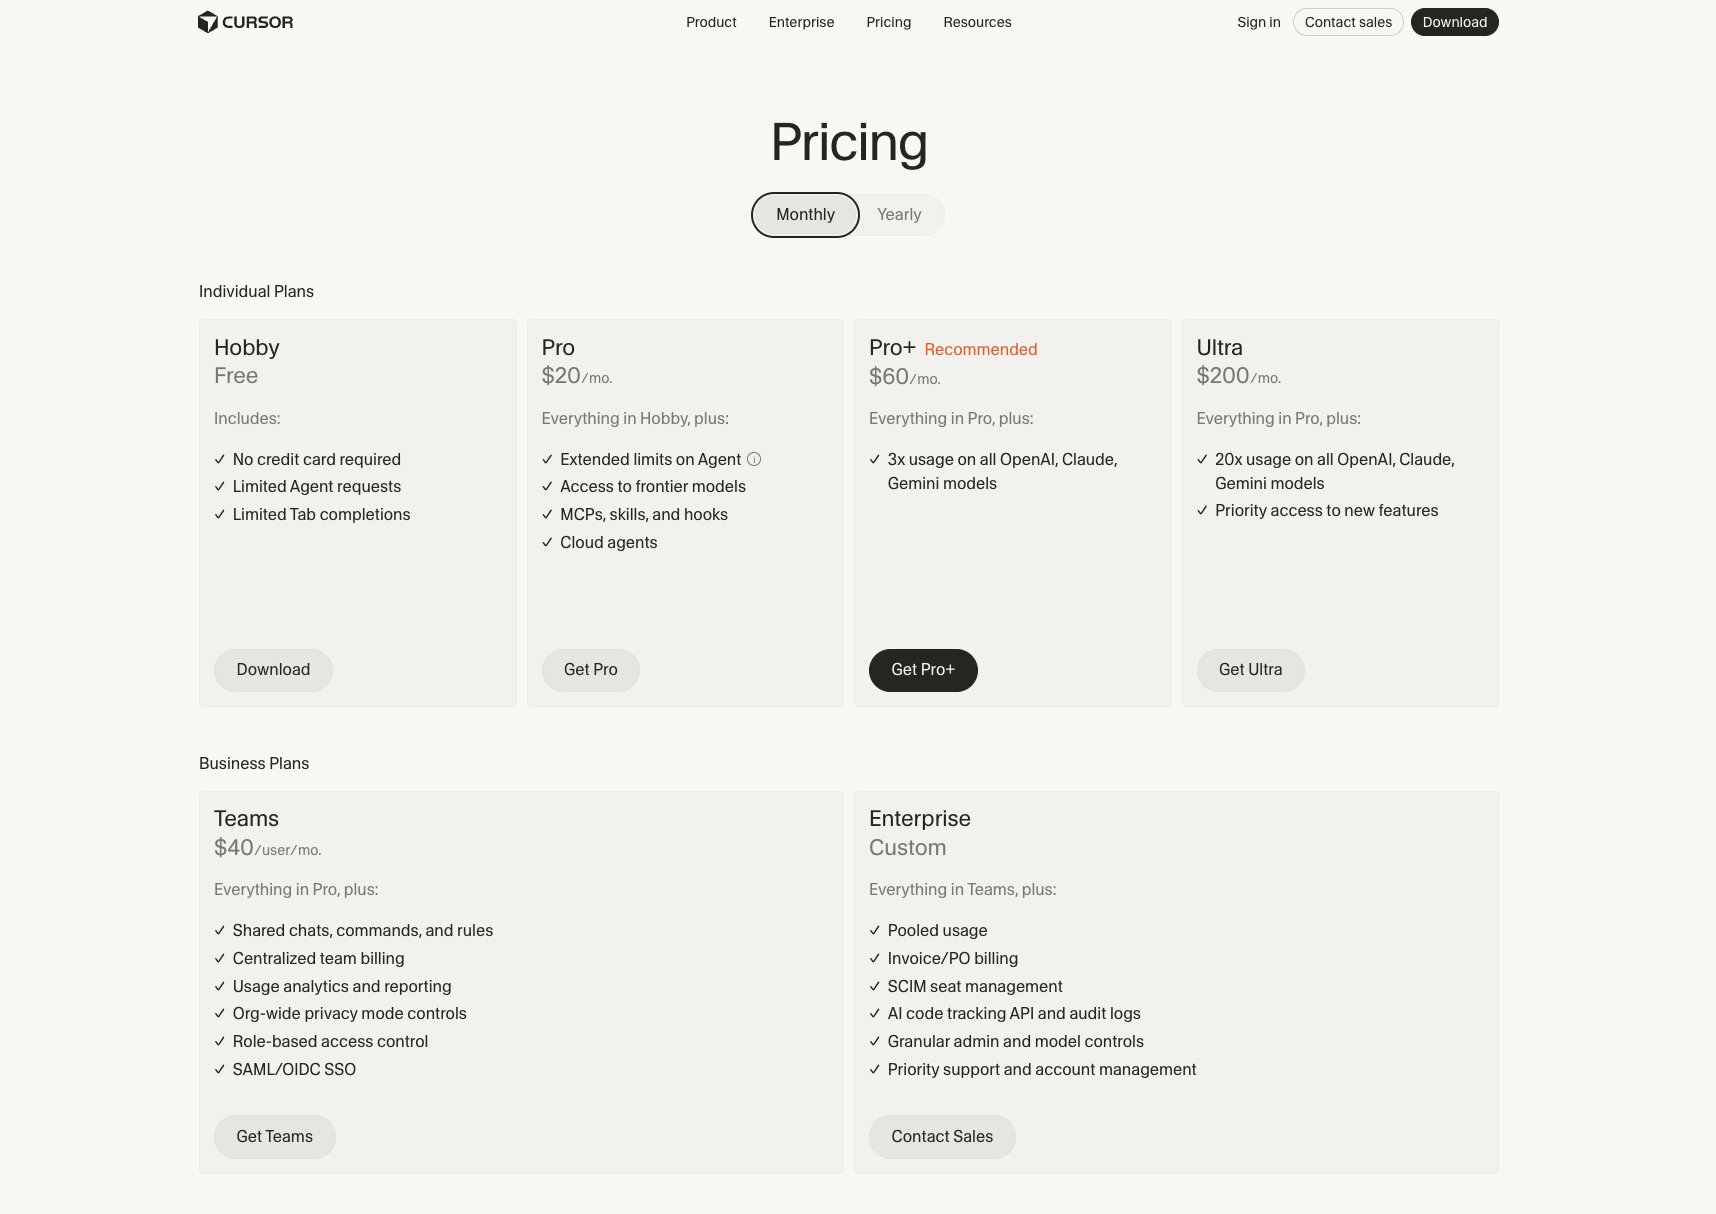Click the checkmark beside SAML/OIDC SSO
Image resolution: width=1716 pixels, height=1214 pixels.
click(220, 1069)
